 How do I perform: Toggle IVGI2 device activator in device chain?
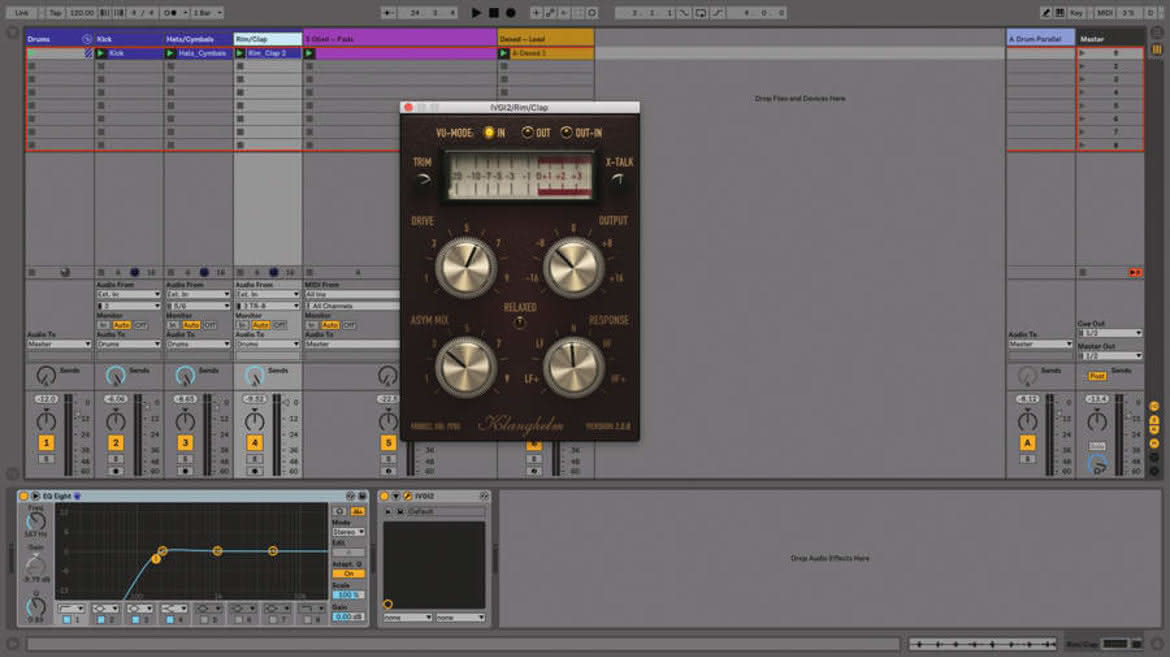[x=384, y=496]
